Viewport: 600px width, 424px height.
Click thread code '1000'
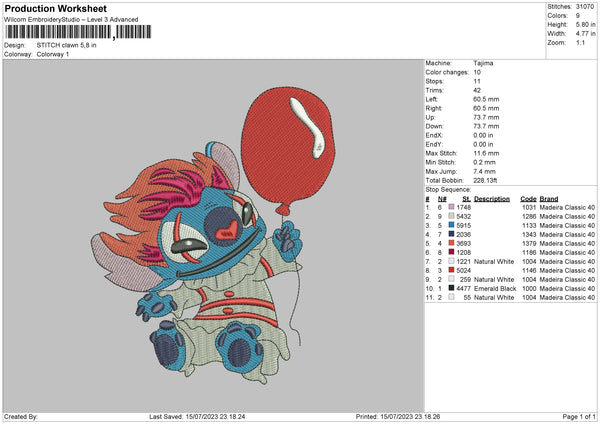pos(529,288)
